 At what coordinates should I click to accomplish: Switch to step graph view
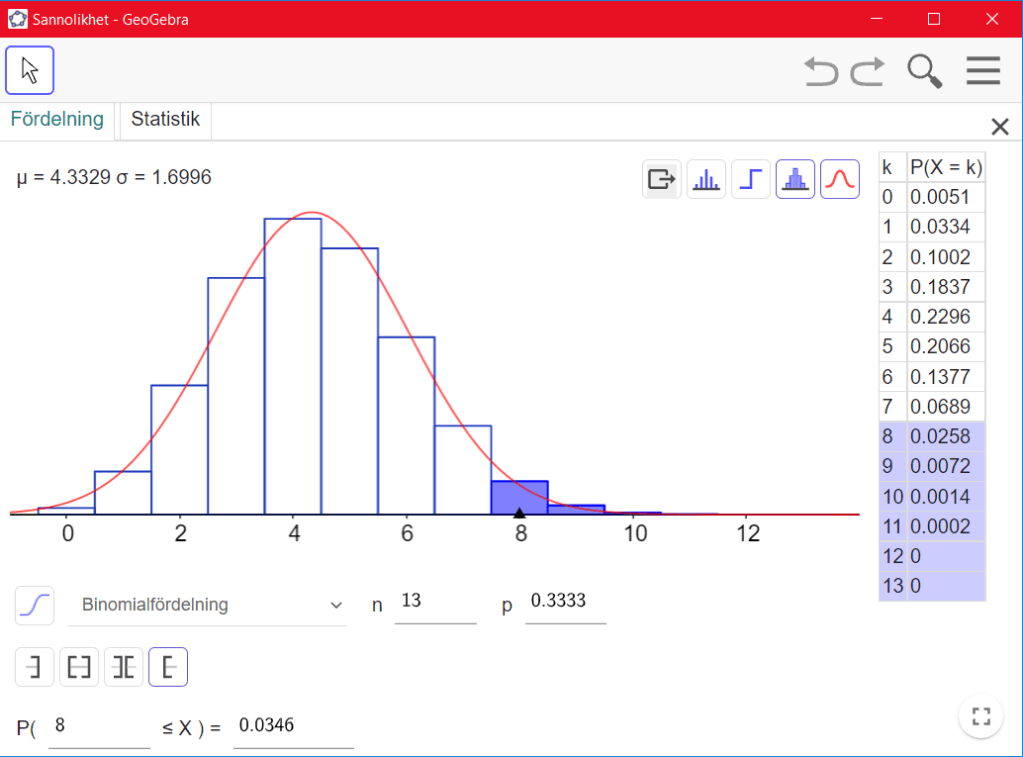pyautogui.click(x=750, y=180)
